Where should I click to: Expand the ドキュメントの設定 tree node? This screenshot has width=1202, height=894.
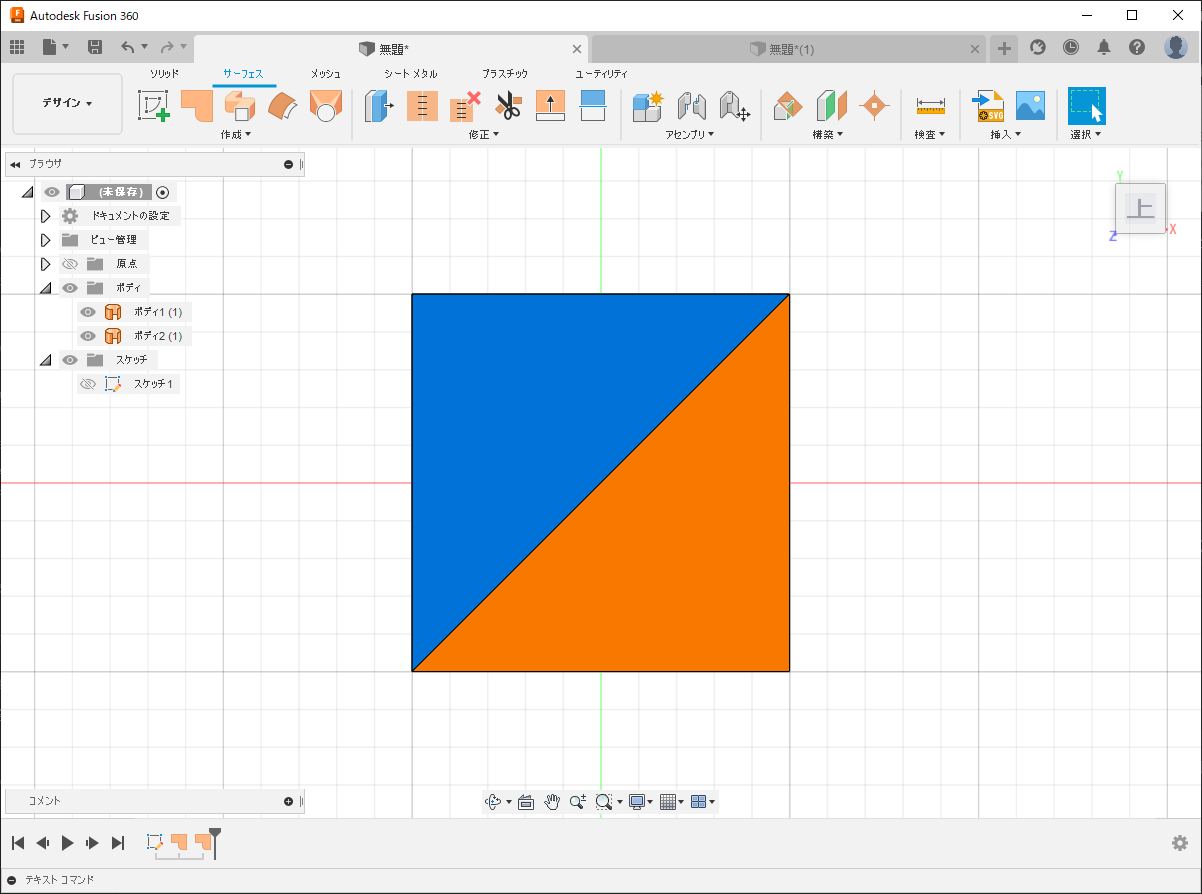(45, 216)
